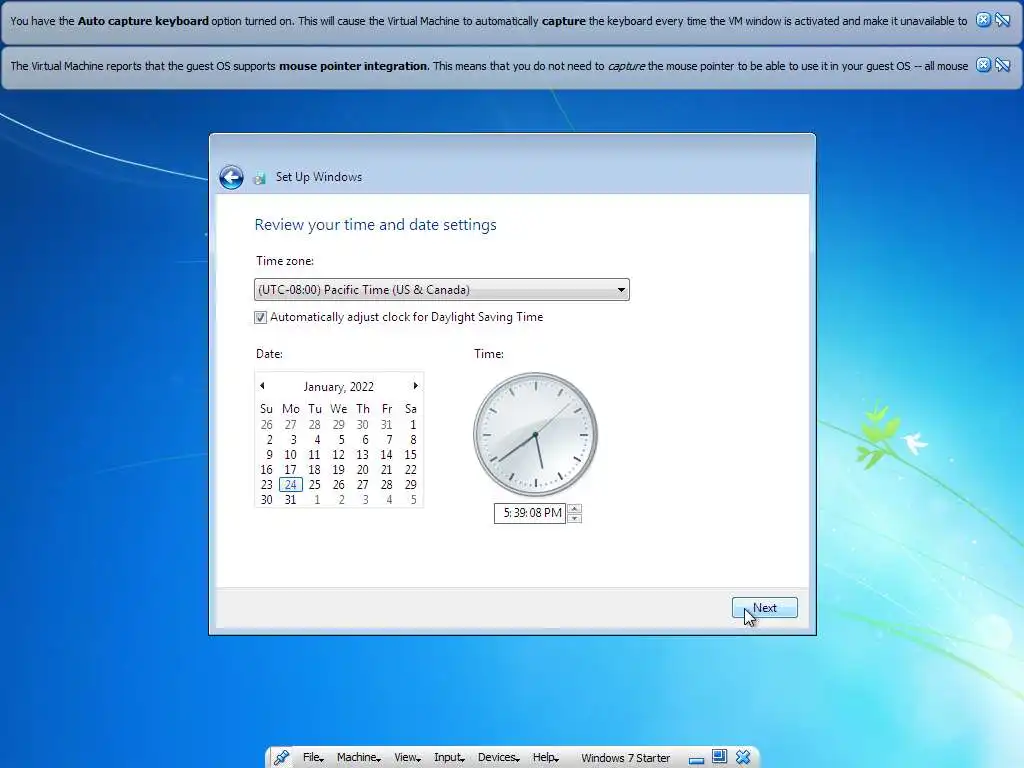Select date 10 in the calendar
The image size is (1024, 768).
[291, 455]
